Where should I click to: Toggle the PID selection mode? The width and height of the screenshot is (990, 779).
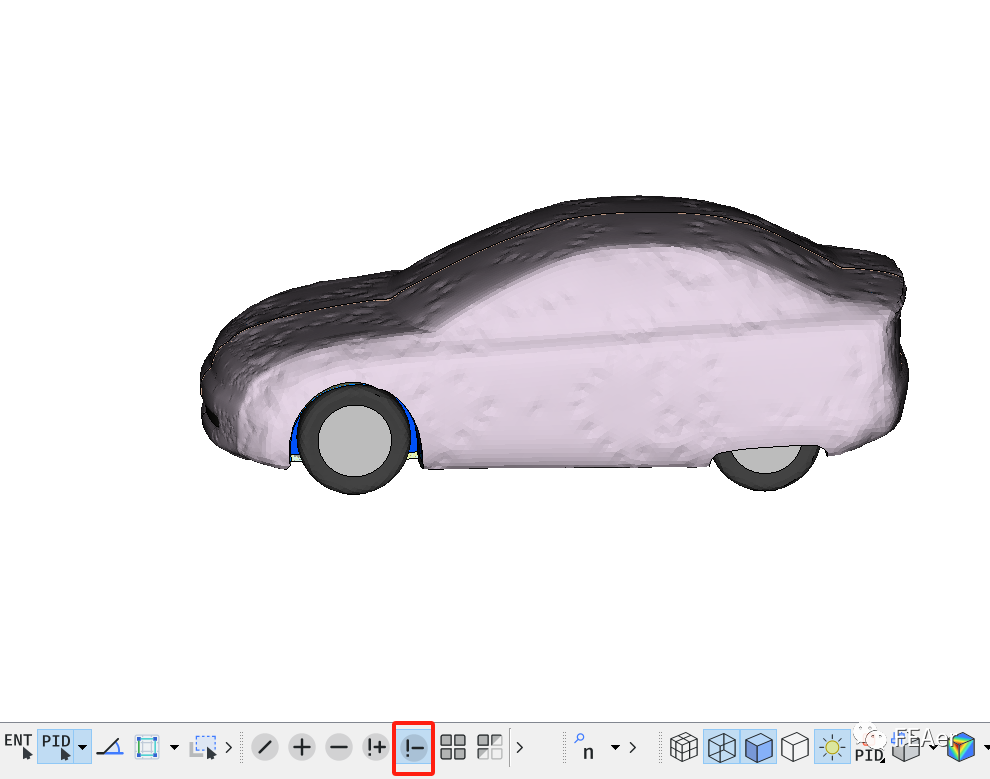(56, 746)
